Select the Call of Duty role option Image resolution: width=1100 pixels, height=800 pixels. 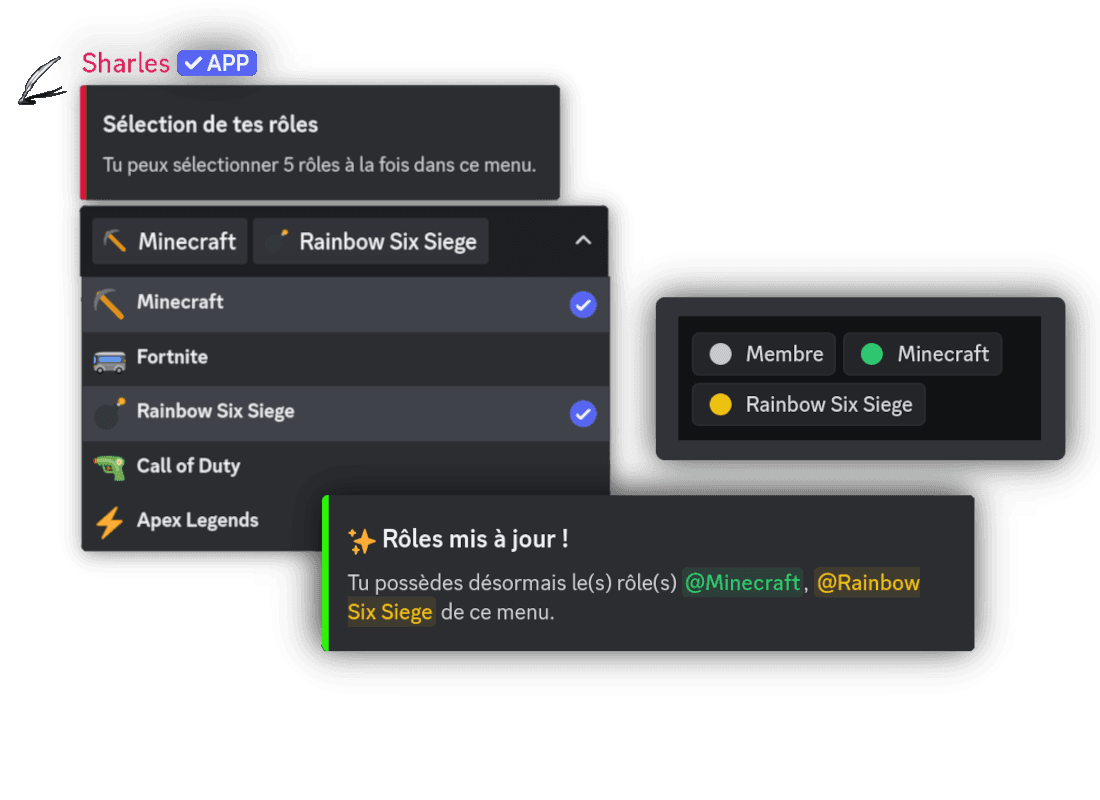pos(345,467)
